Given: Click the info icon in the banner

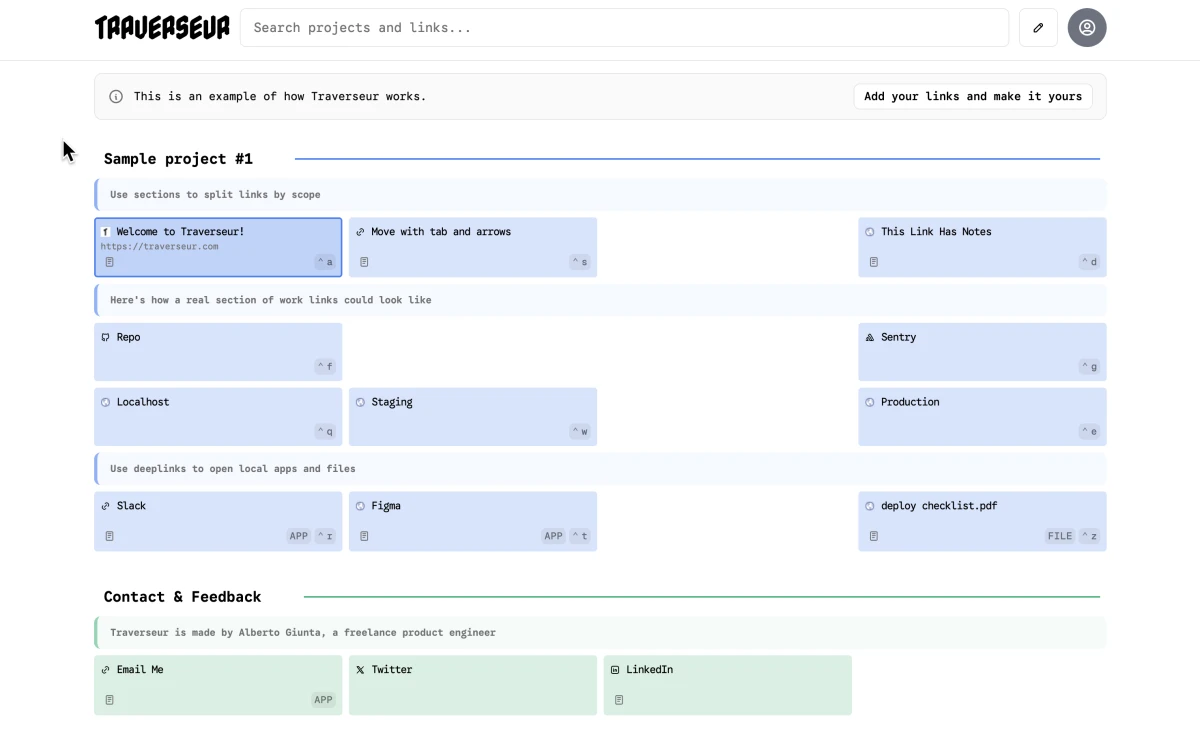Looking at the screenshot, I should pyautogui.click(x=116, y=97).
